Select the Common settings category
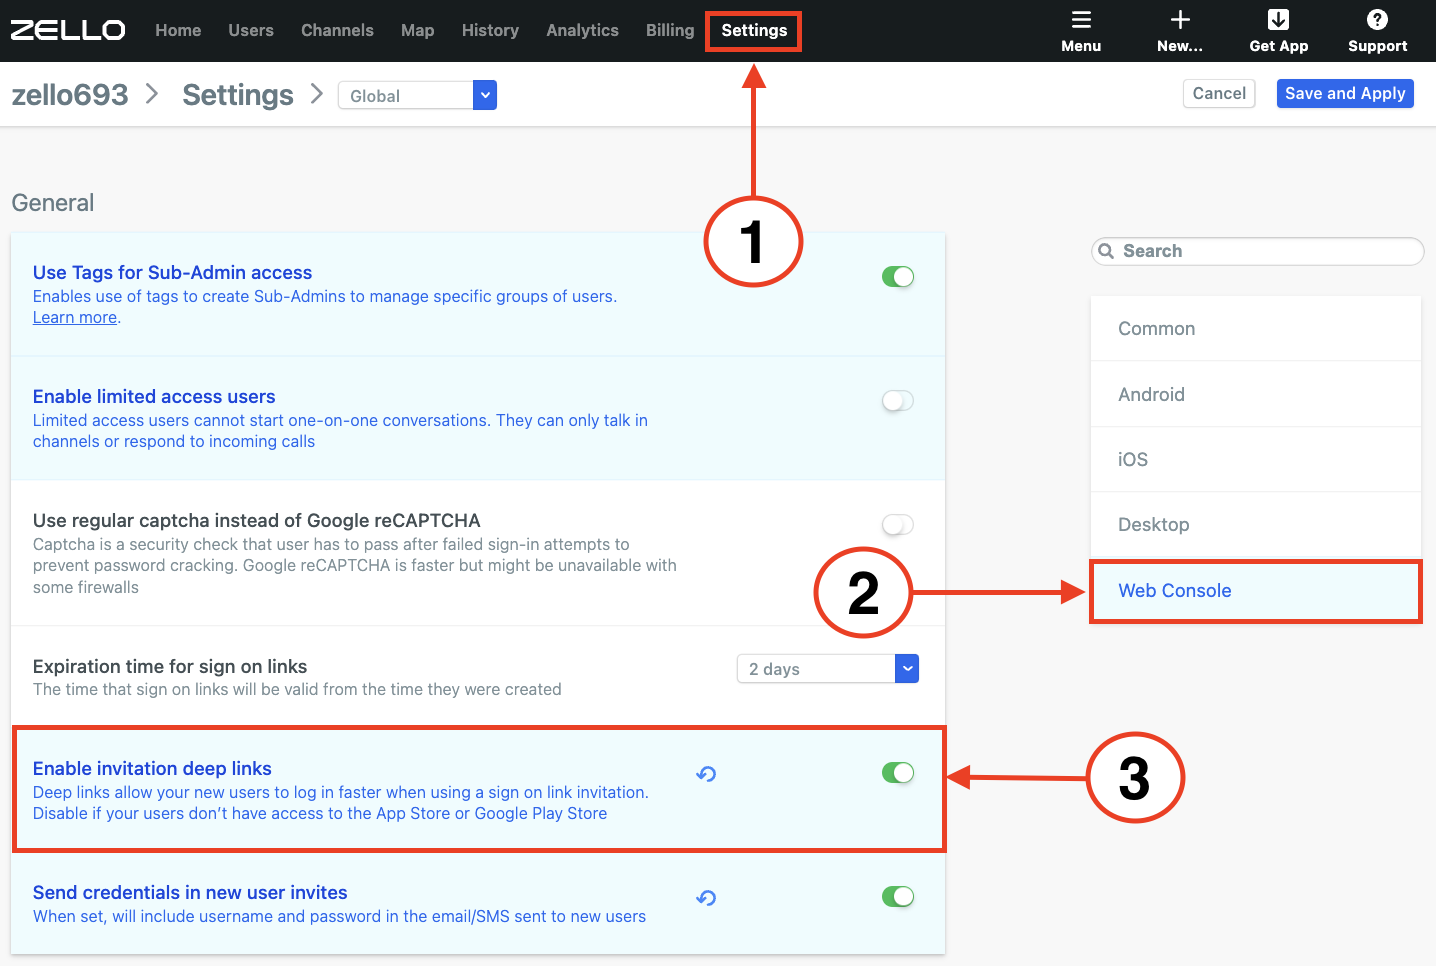1436x966 pixels. 1256,328
